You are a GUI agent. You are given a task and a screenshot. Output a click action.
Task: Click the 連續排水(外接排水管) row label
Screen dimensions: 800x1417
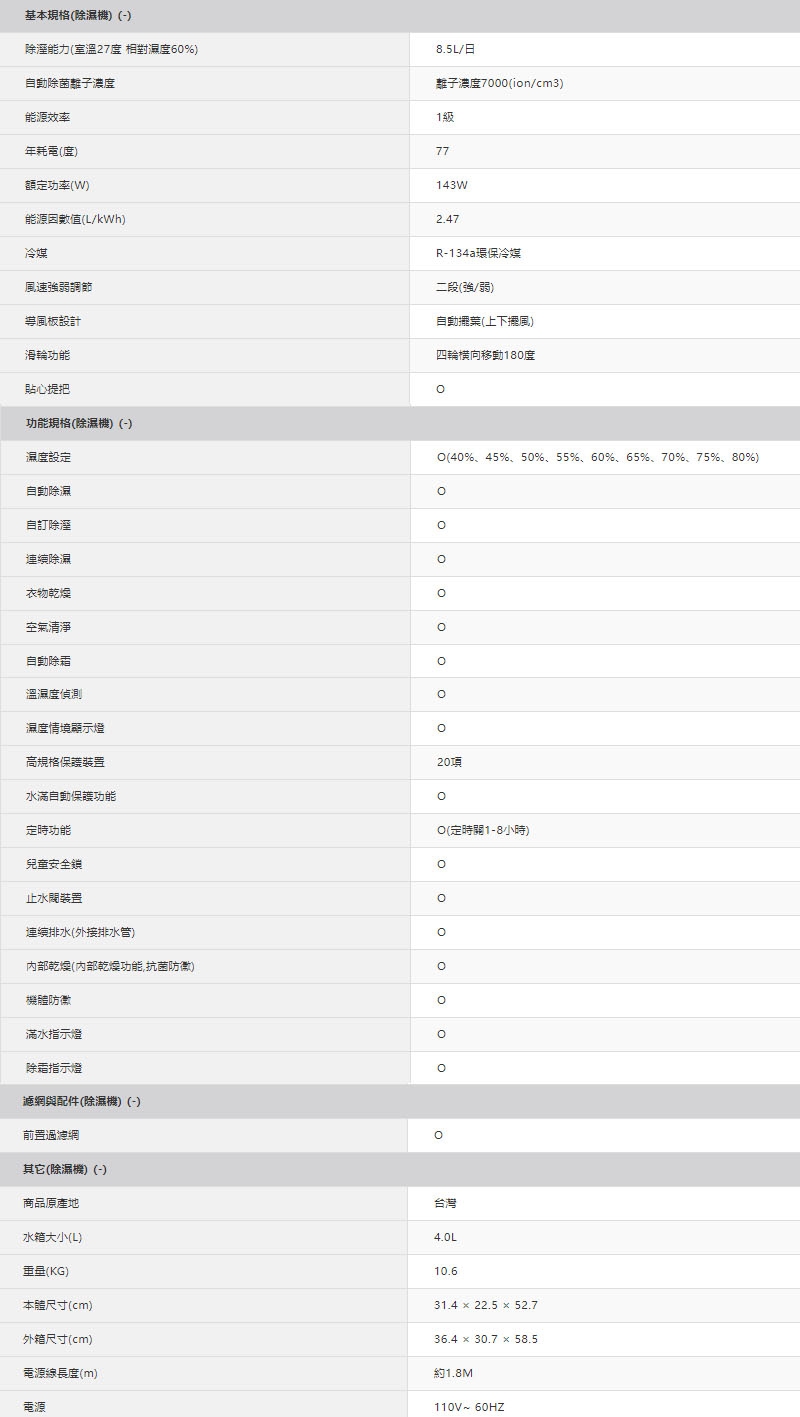coord(80,932)
